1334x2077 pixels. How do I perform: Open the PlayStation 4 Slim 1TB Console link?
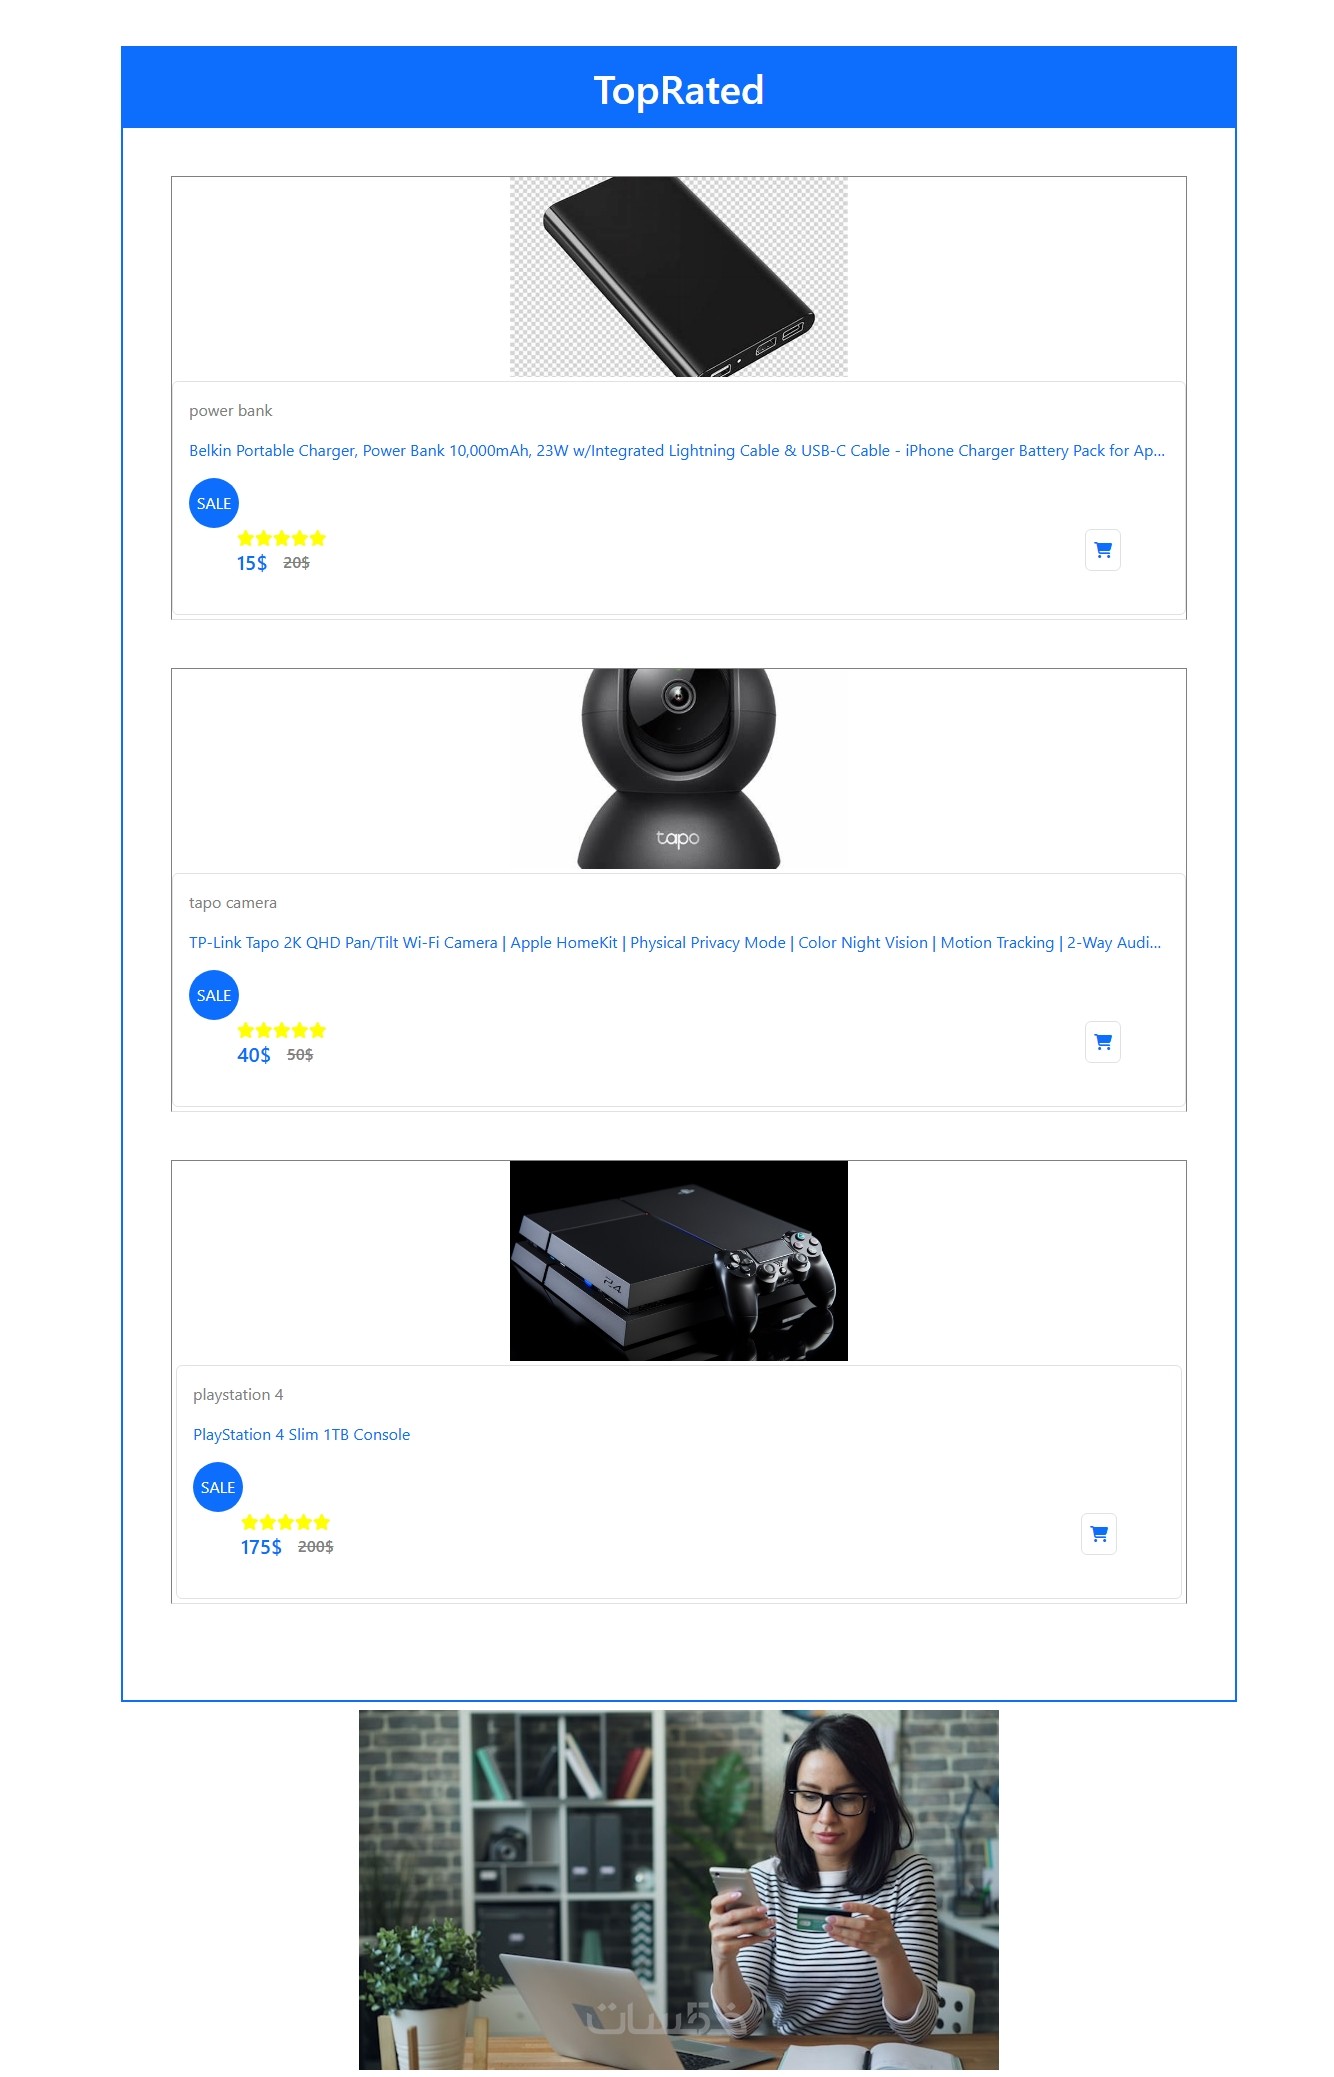point(302,1435)
